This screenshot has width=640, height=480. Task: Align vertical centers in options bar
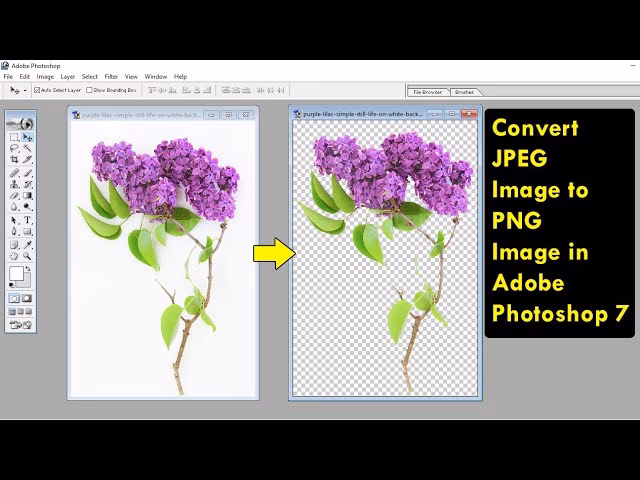162,90
